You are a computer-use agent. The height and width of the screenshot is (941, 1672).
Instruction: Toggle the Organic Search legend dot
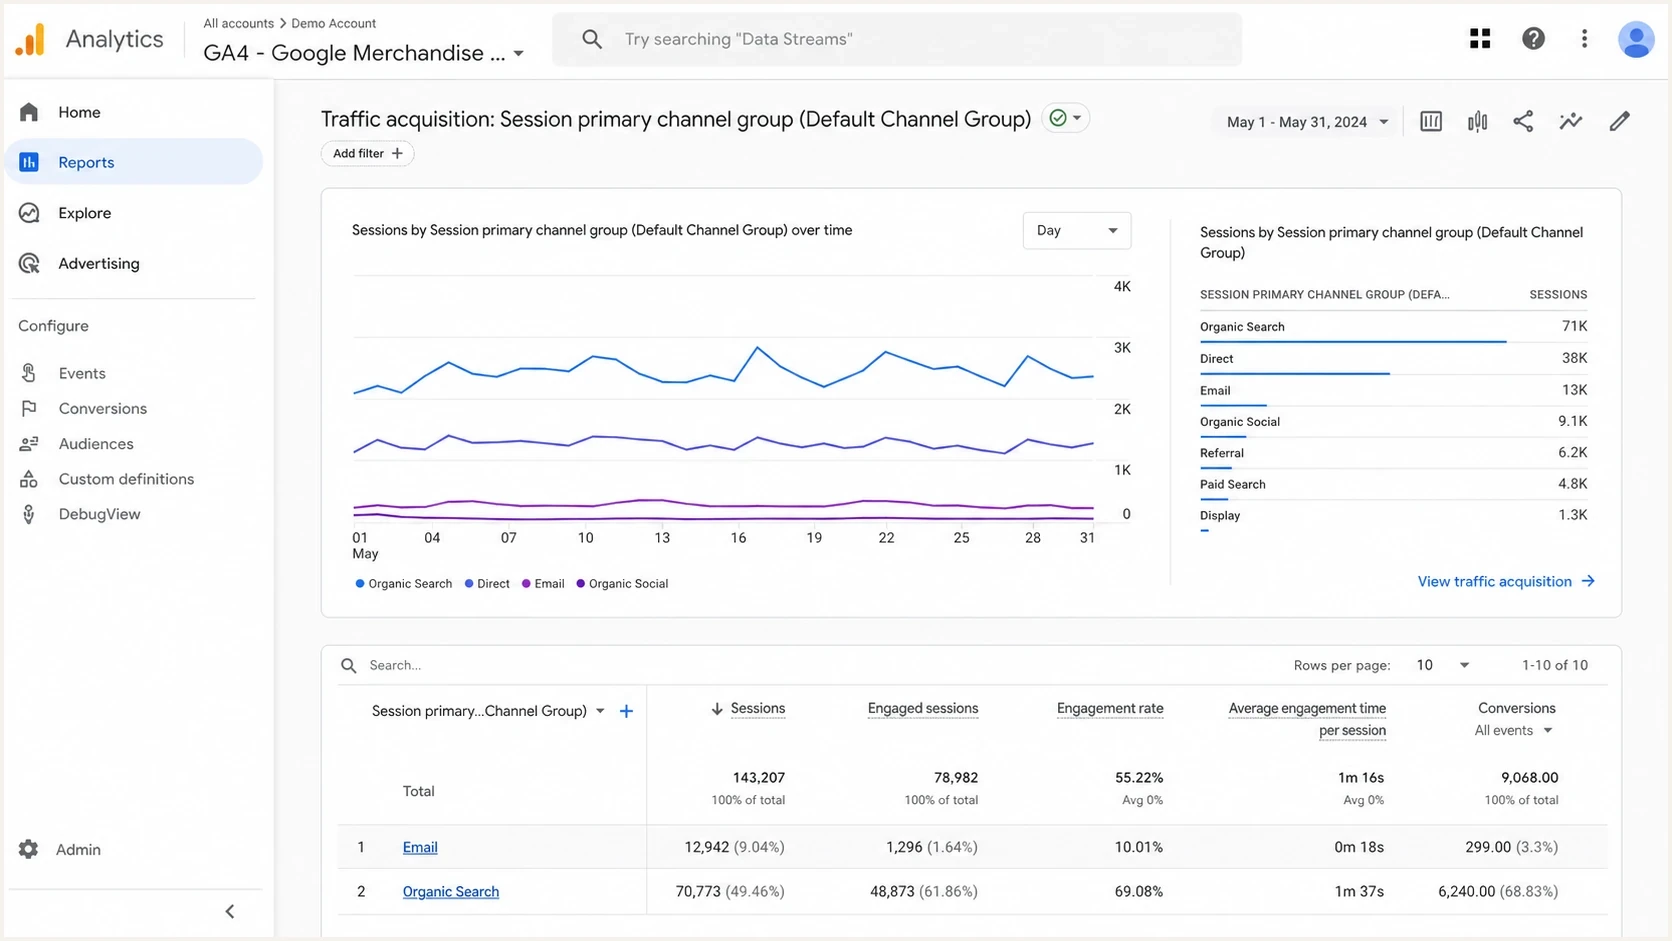tap(360, 583)
